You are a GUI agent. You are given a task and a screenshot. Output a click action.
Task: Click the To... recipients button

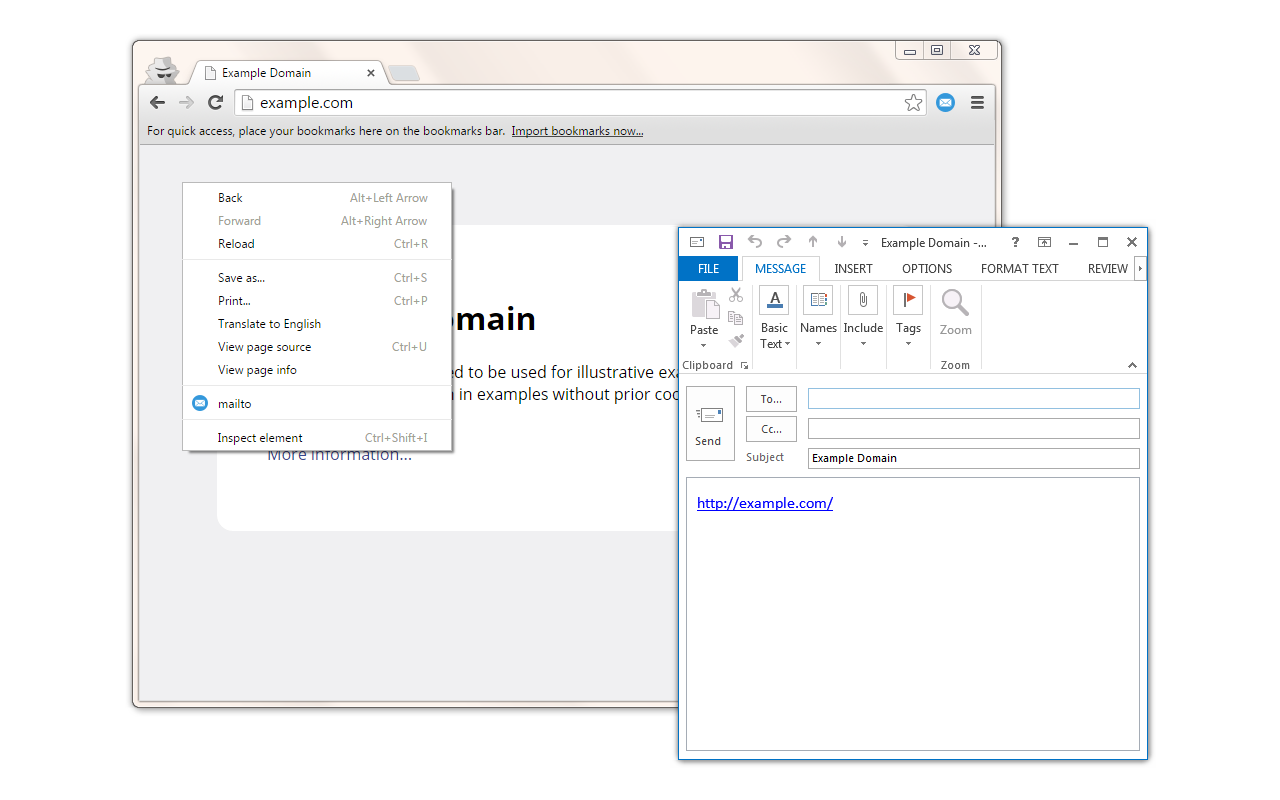coord(771,399)
